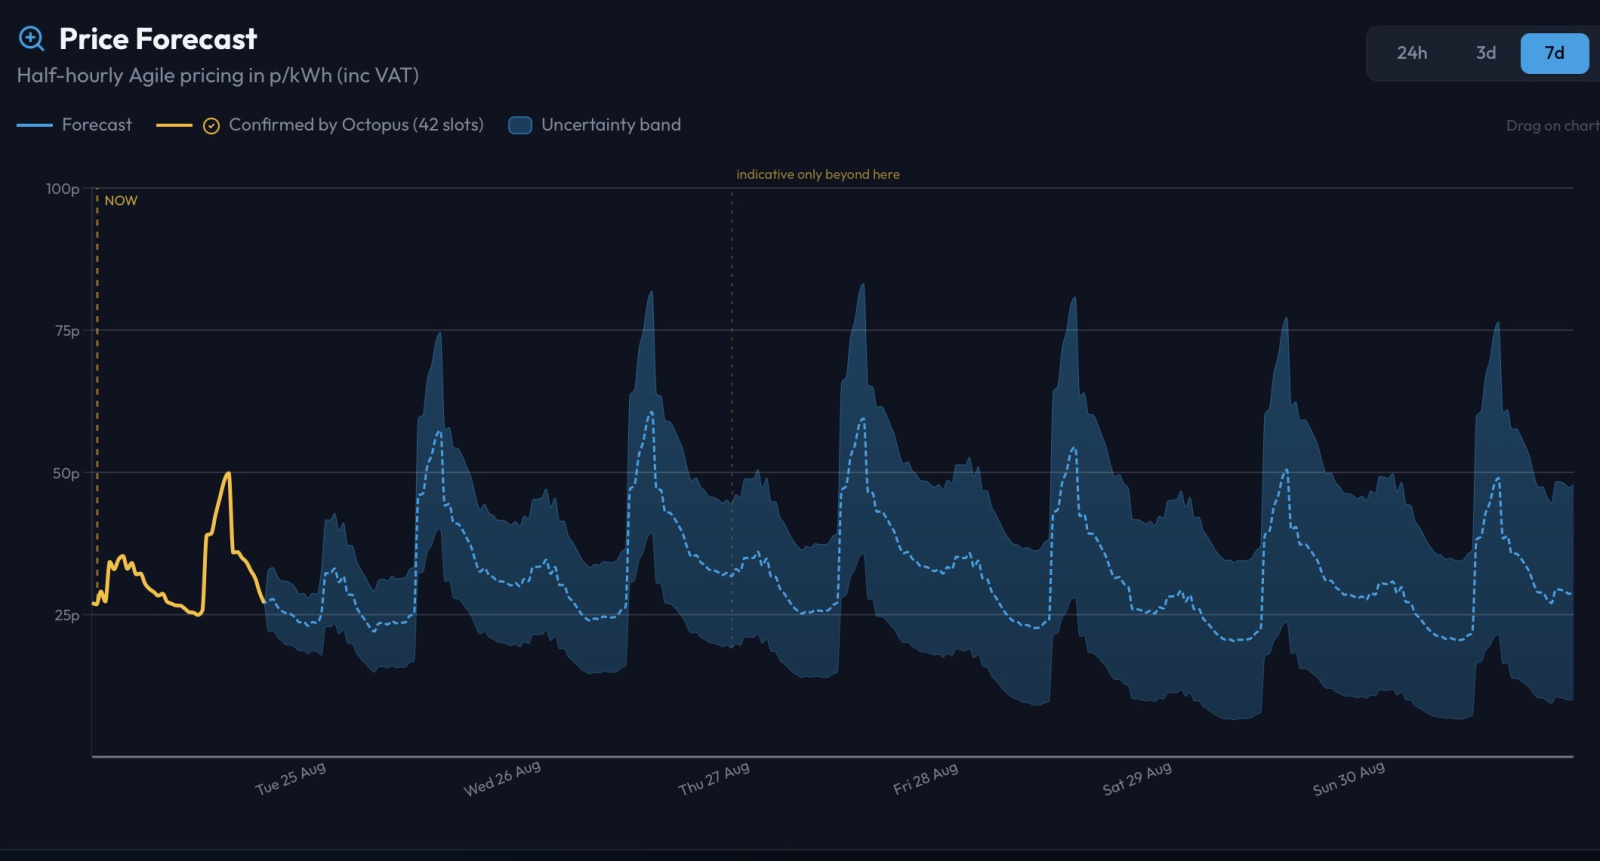Image resolution: width=1600 pixels, height=861 pixels.
Task: Select the 3d range tab
Action: coord(1486,53)
